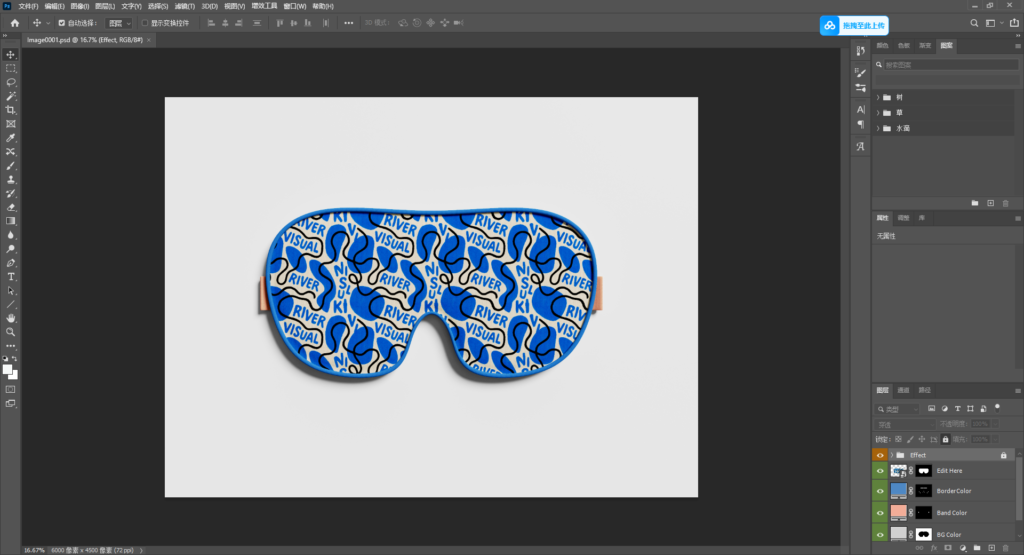
Task: Click the Border Color layer blue thumbnail
Action: click(x=899, y=490)
